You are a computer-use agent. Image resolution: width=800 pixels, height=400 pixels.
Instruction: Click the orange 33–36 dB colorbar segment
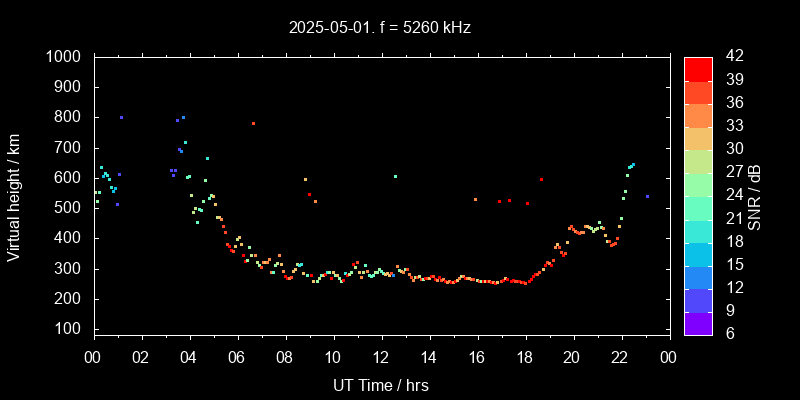tap(698, 115)
